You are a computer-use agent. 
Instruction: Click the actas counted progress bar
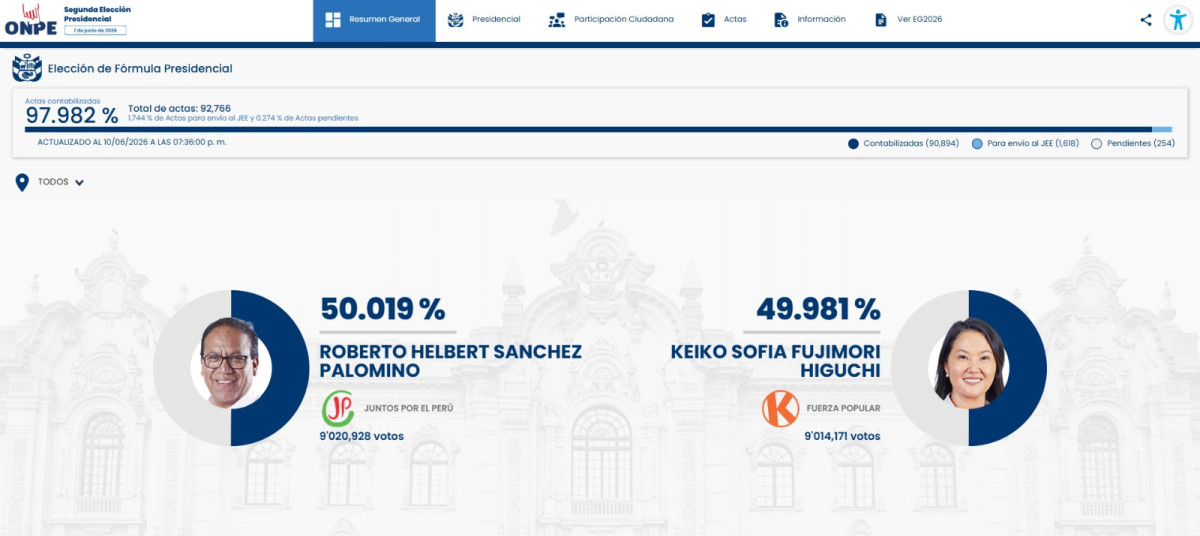598,129
